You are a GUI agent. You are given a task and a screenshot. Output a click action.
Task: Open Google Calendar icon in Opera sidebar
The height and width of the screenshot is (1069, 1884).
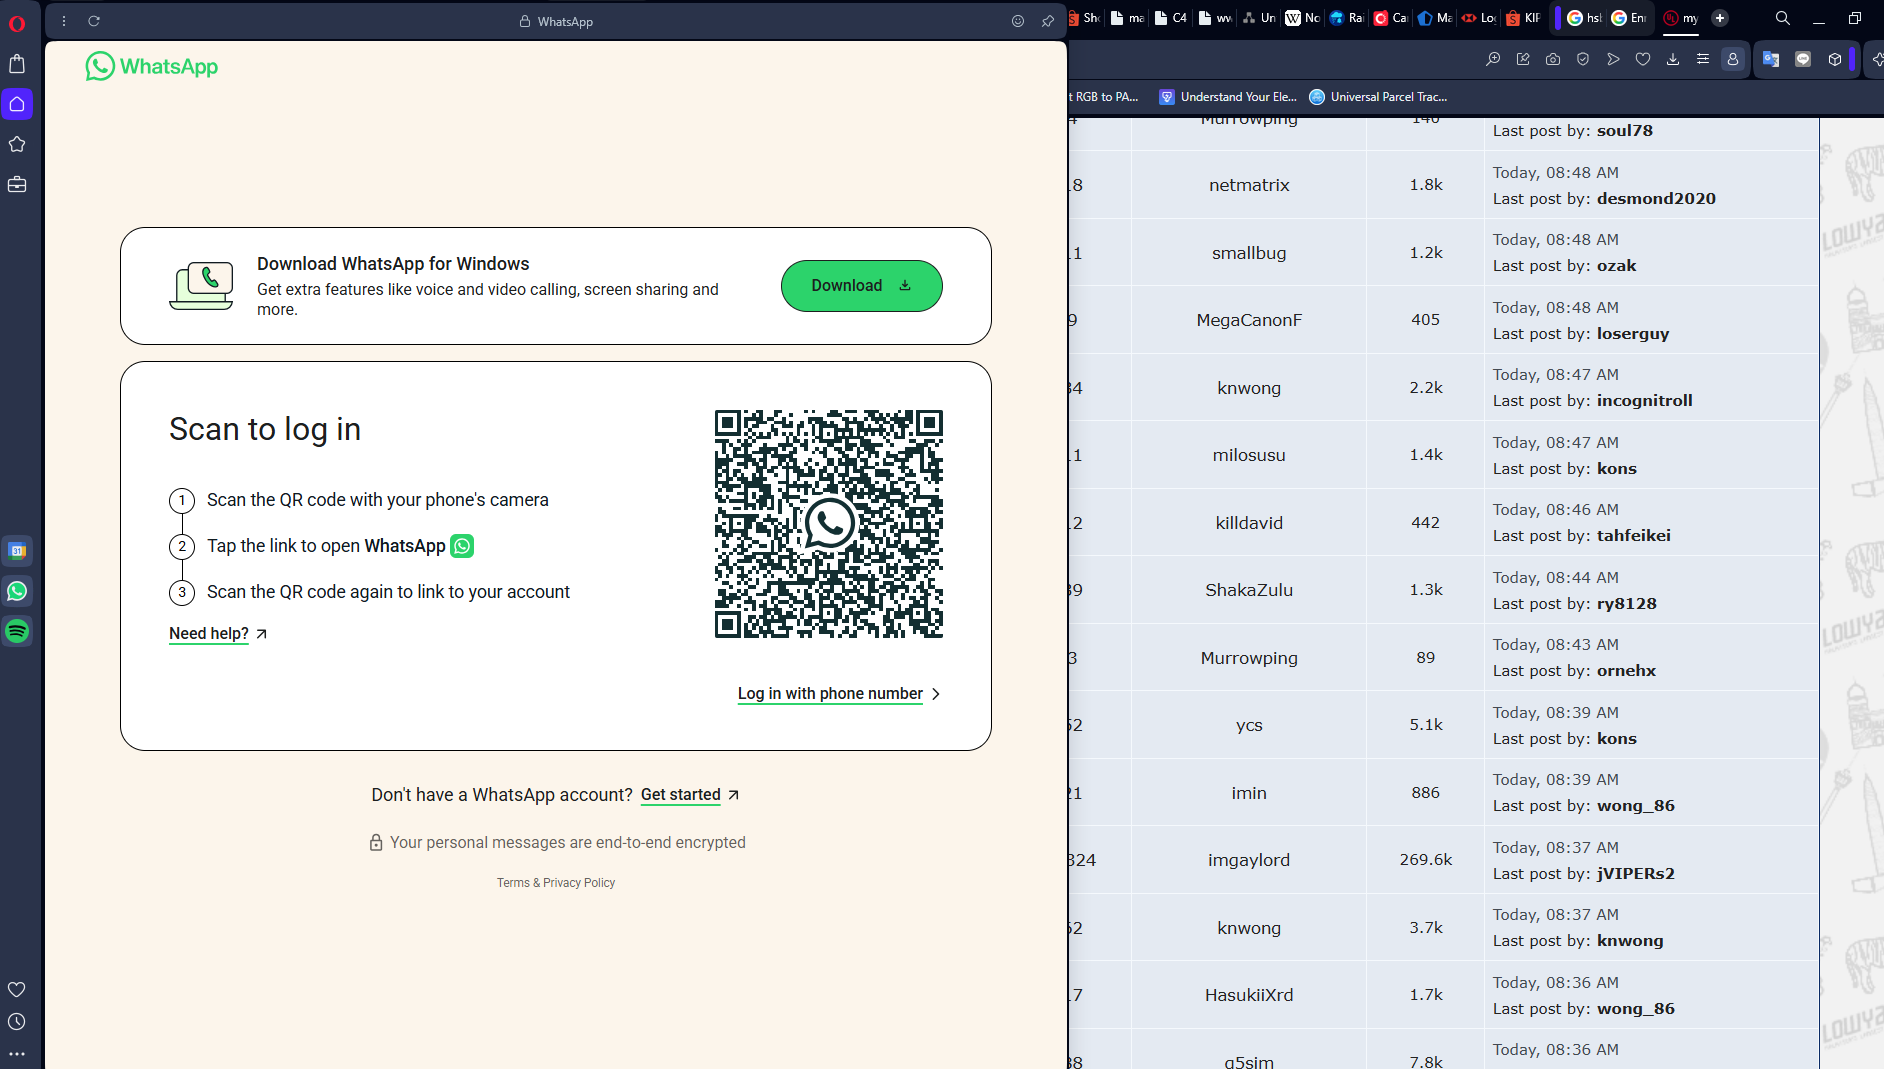[x=17, y=550]
